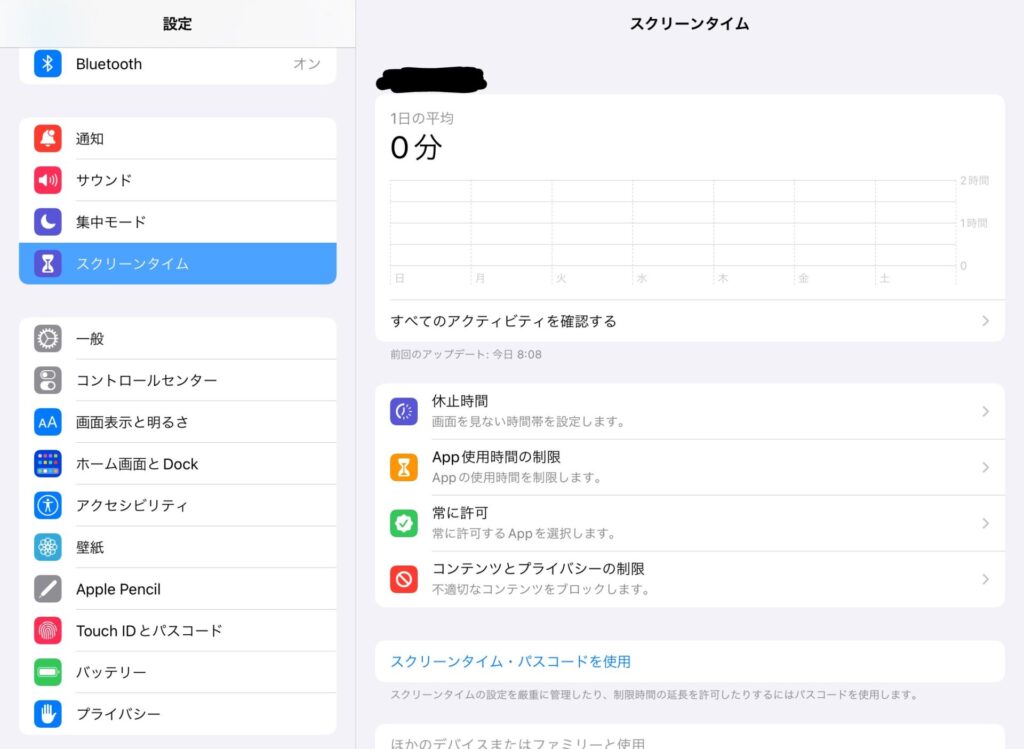Go to 画面表示と明るさ settings
This screenshot has width=1024, height=749.
click(x=178, y=422)
